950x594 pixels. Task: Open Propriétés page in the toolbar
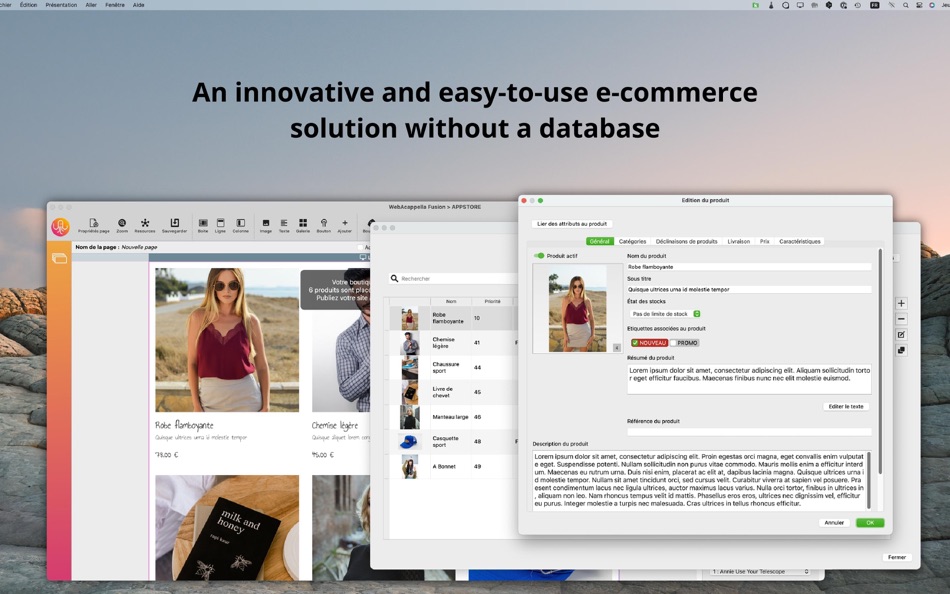coord(93,225)
